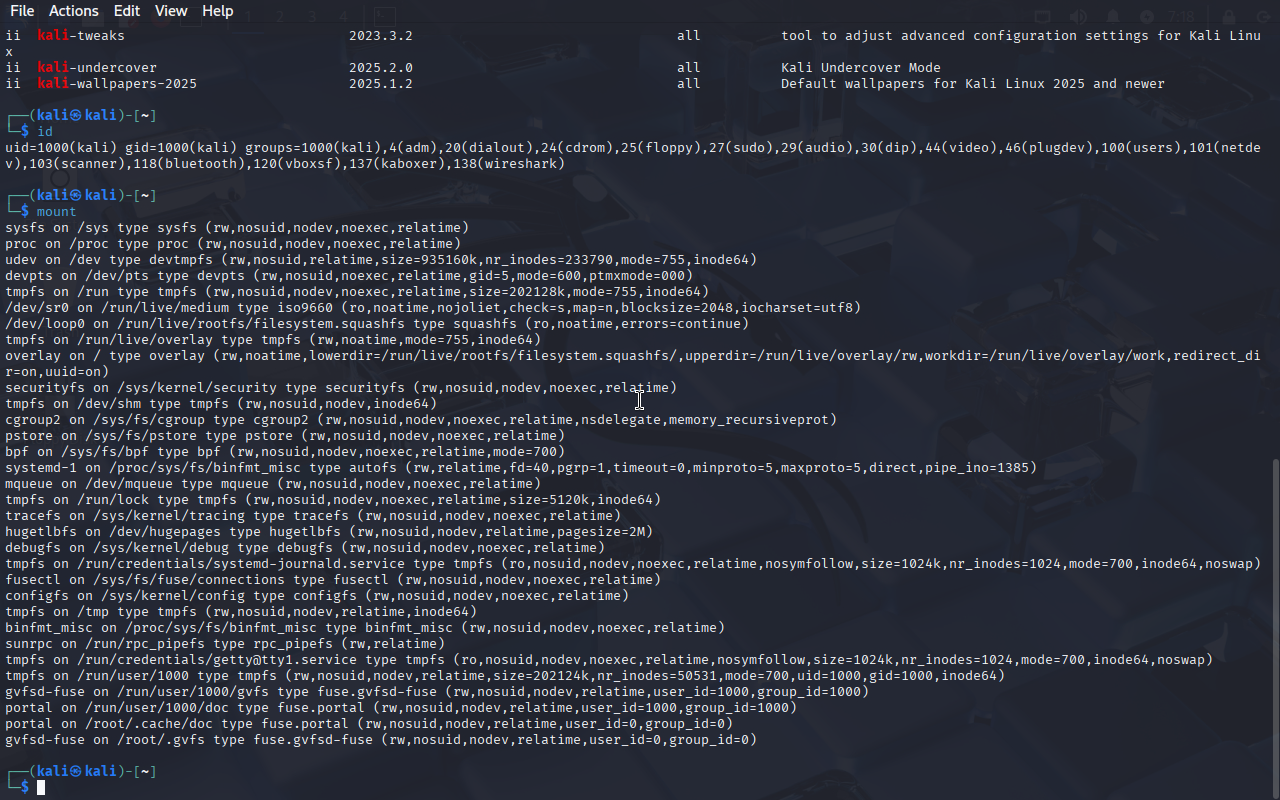Click 'tmpfs on /run/live/overlay' line
This screenshot has width=1280, height=800.
(273, 339)
